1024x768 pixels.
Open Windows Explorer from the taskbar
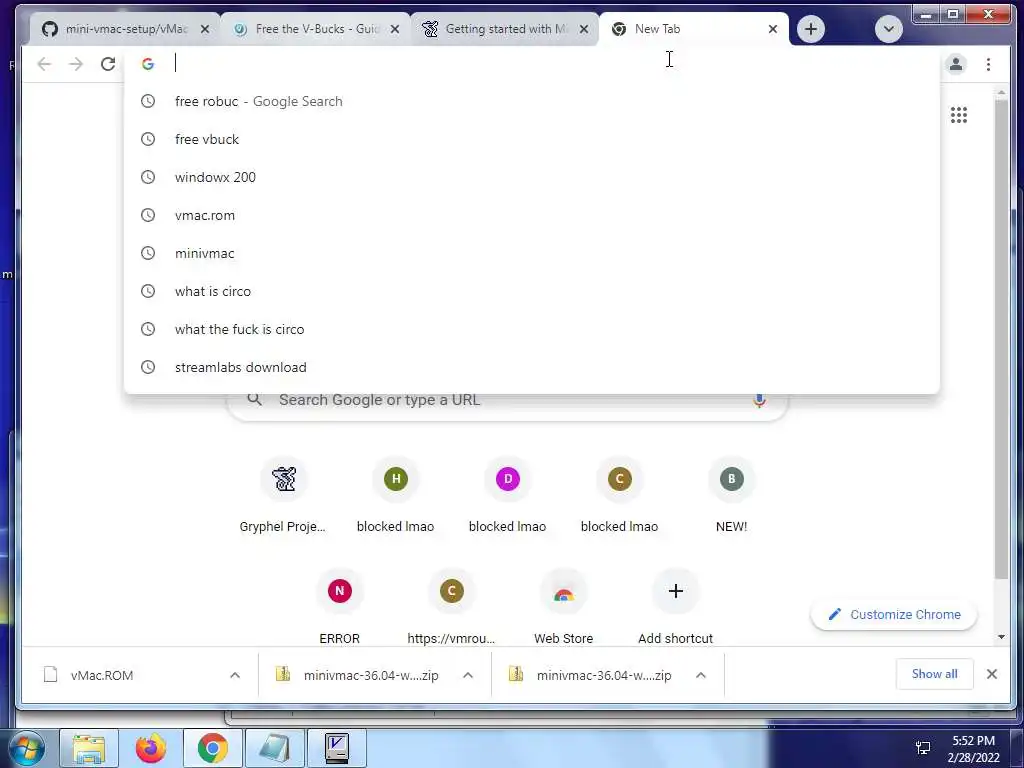point(89,748)
